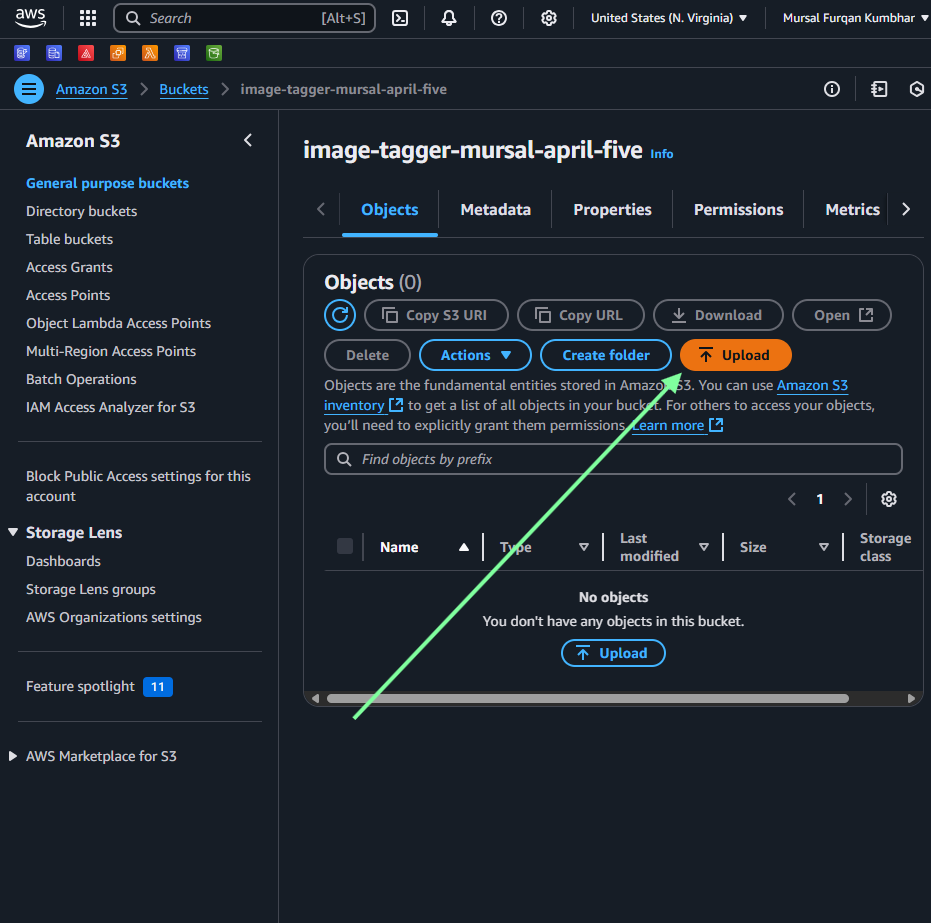Focus the Find objects by prefix field

(613, 459)
